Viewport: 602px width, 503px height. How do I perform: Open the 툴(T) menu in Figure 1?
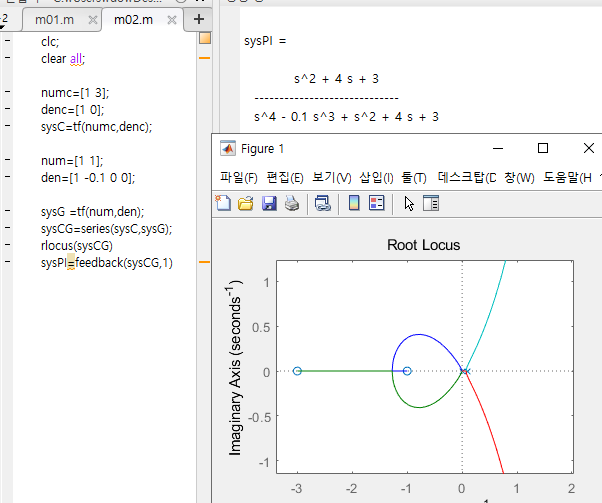[414, 177]
